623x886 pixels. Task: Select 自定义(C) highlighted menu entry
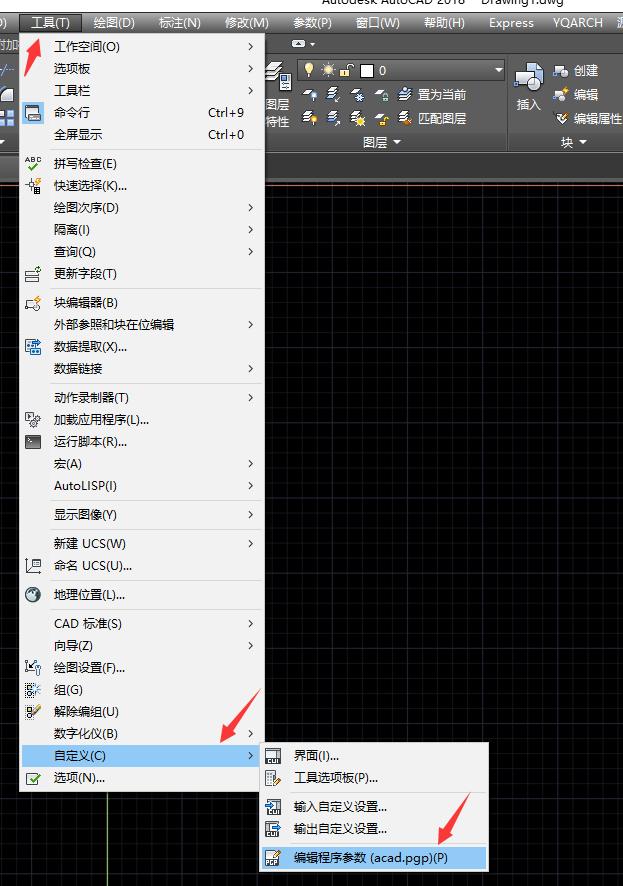[143, 755]
